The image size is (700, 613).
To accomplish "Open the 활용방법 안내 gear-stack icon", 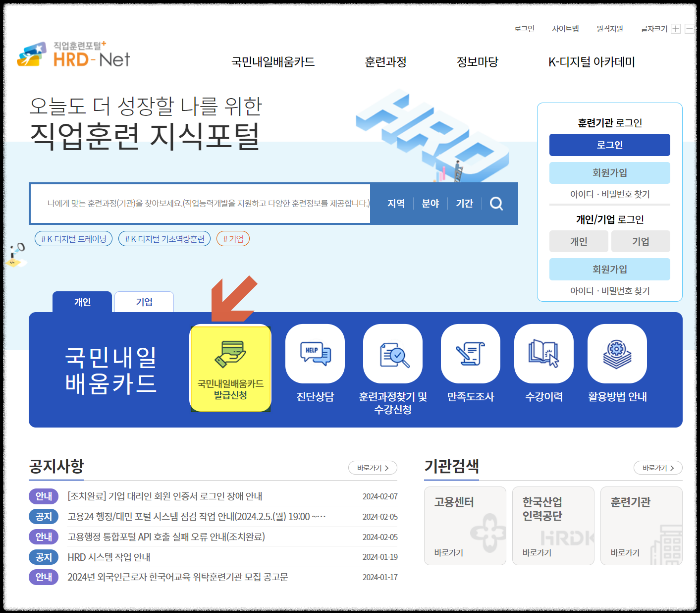I will click(x=617, y=354).
